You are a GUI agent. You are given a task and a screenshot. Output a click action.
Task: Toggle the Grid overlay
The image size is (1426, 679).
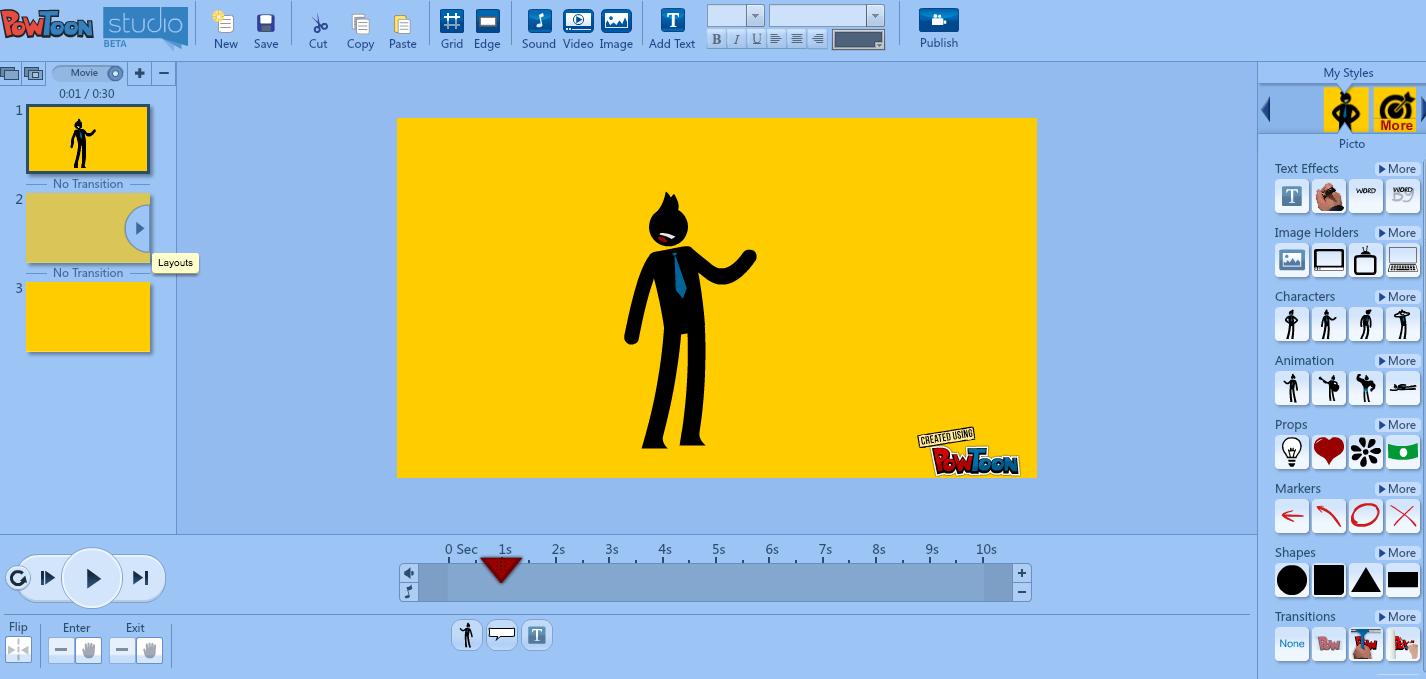click(452, 30)
